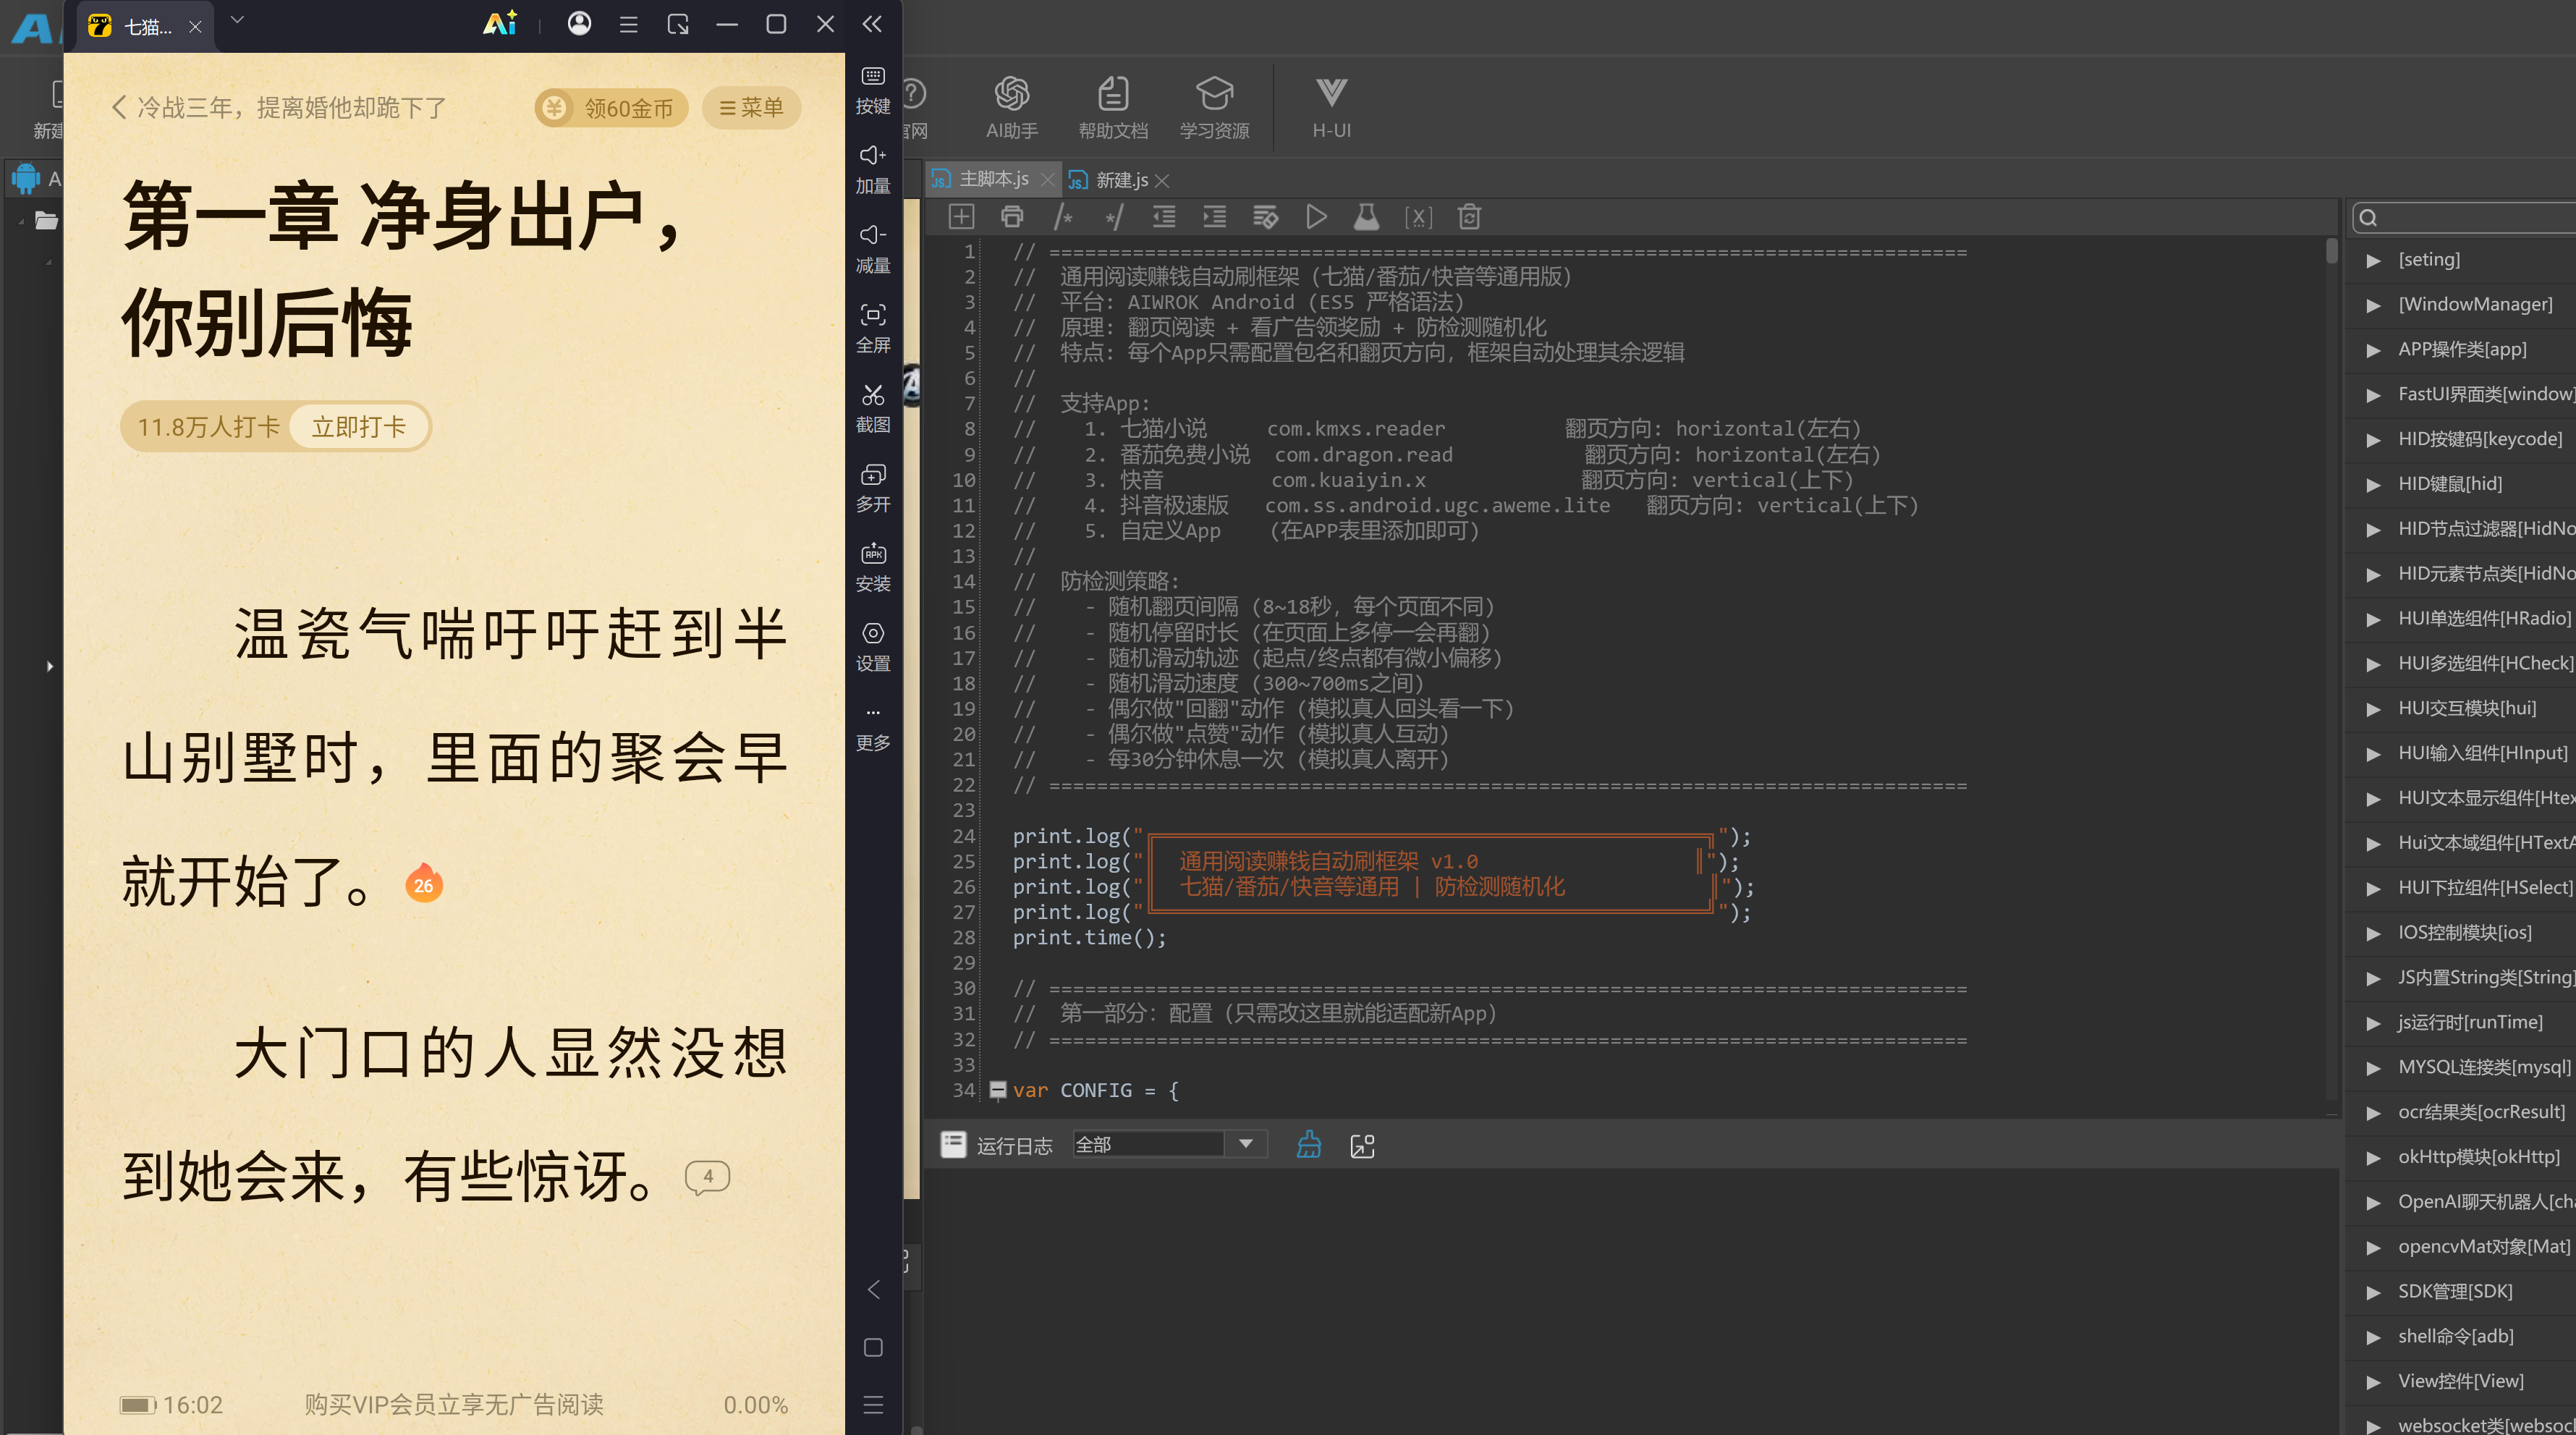Viewport: 2576px width, 1435px height.
Task: Expand the [seting] tree node
Action: (2372, 260)
